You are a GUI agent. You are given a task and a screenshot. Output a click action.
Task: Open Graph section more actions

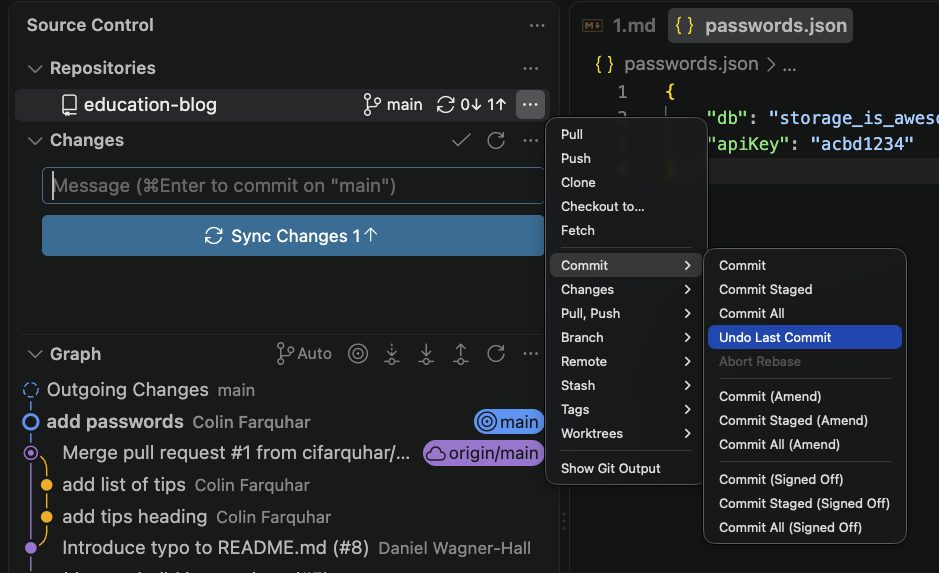[x=531, y=354]
